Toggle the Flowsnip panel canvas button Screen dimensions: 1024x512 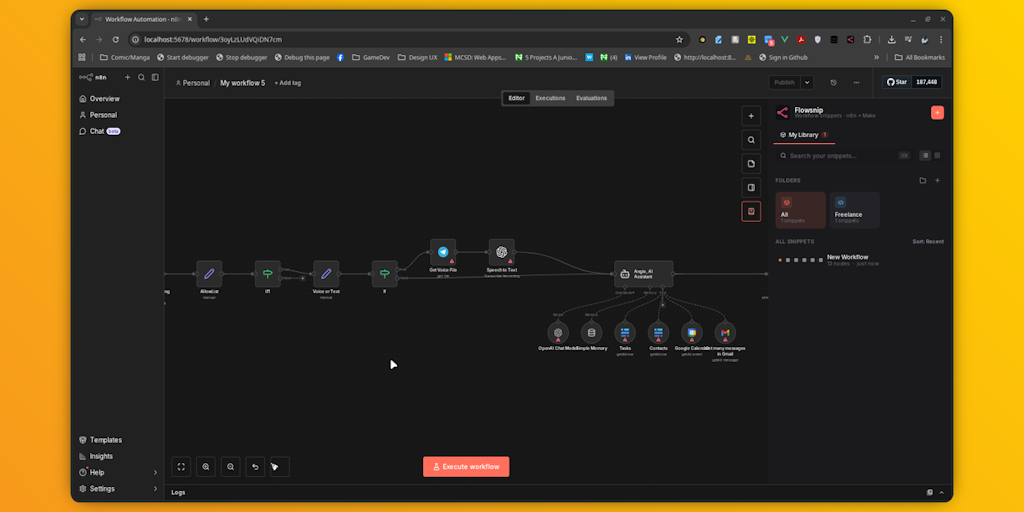[x=751, y=212]
